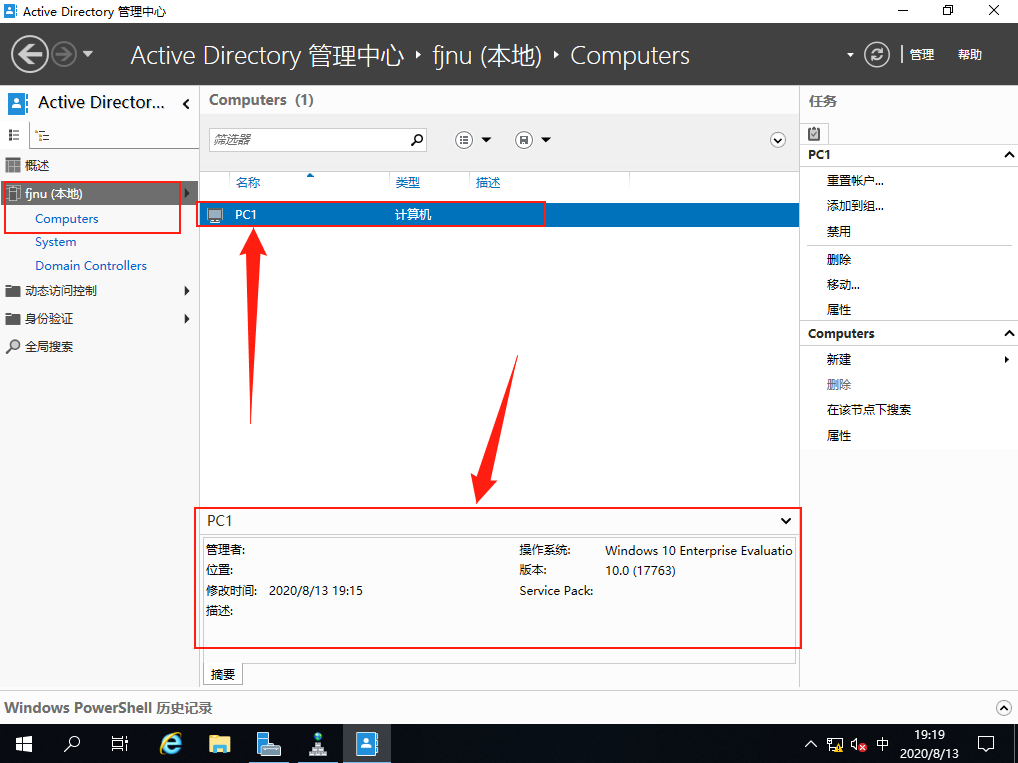Sort by the 描述 column header
Screen dimensions: 1018x763
click(488, 182)
